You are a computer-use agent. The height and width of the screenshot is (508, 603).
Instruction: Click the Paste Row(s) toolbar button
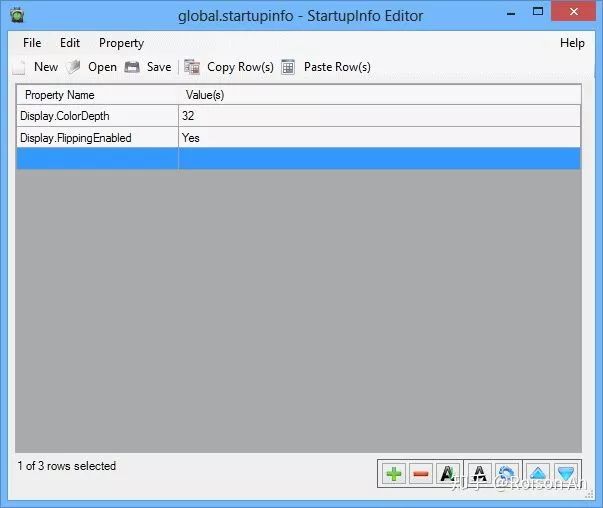[326, 67]
